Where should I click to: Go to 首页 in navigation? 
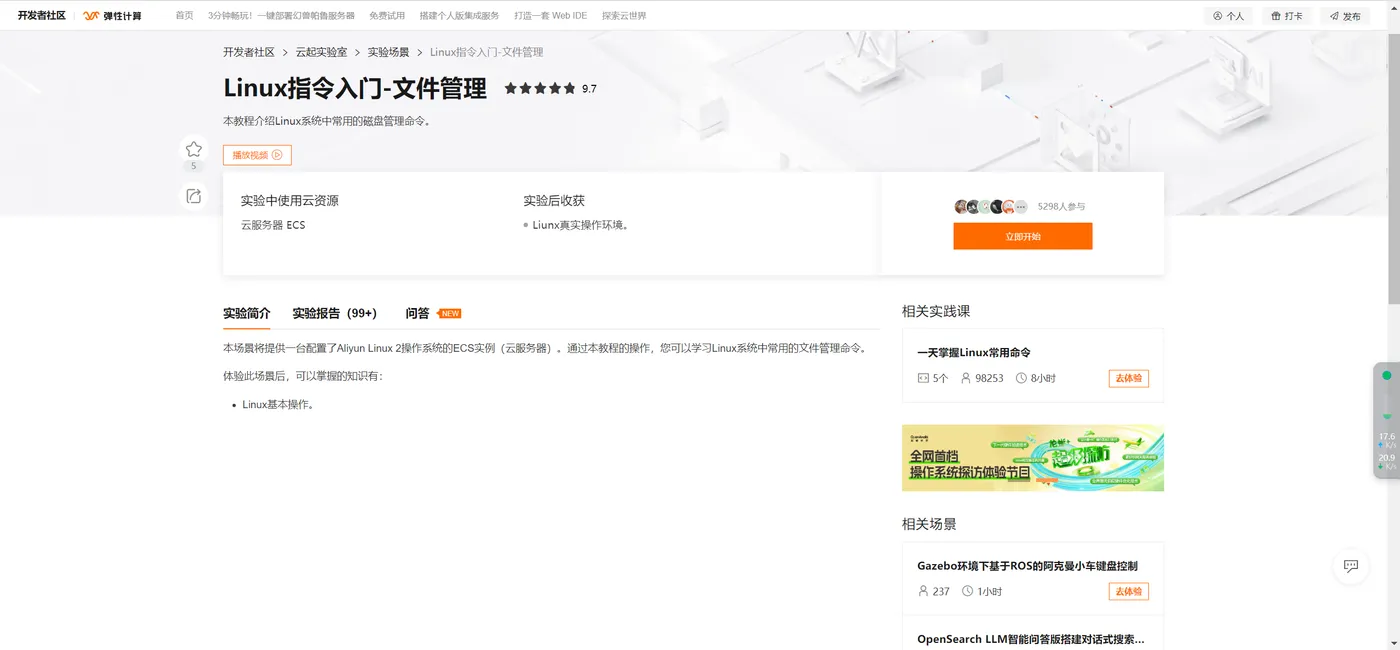[184, 16]
